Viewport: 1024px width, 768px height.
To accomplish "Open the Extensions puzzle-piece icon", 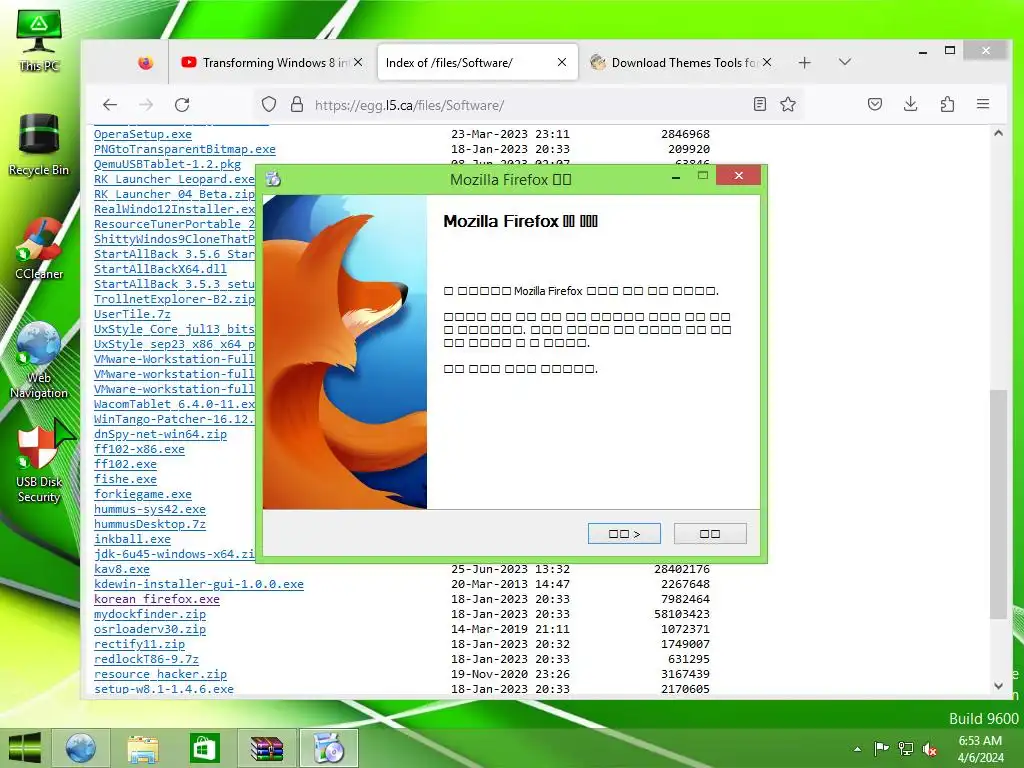I will click(947, 104).
